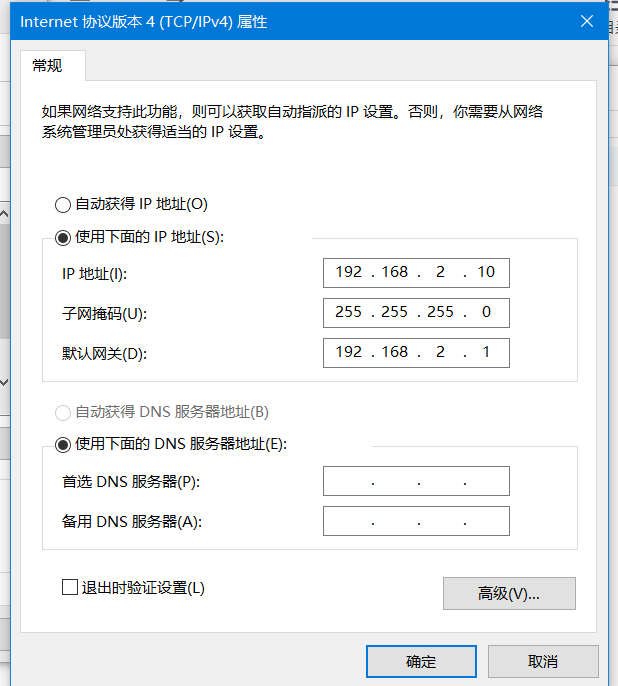Cancel with the 取消 button
This screenshot has width=618, height=686.
pyautogui.click(x=543, y=662)
